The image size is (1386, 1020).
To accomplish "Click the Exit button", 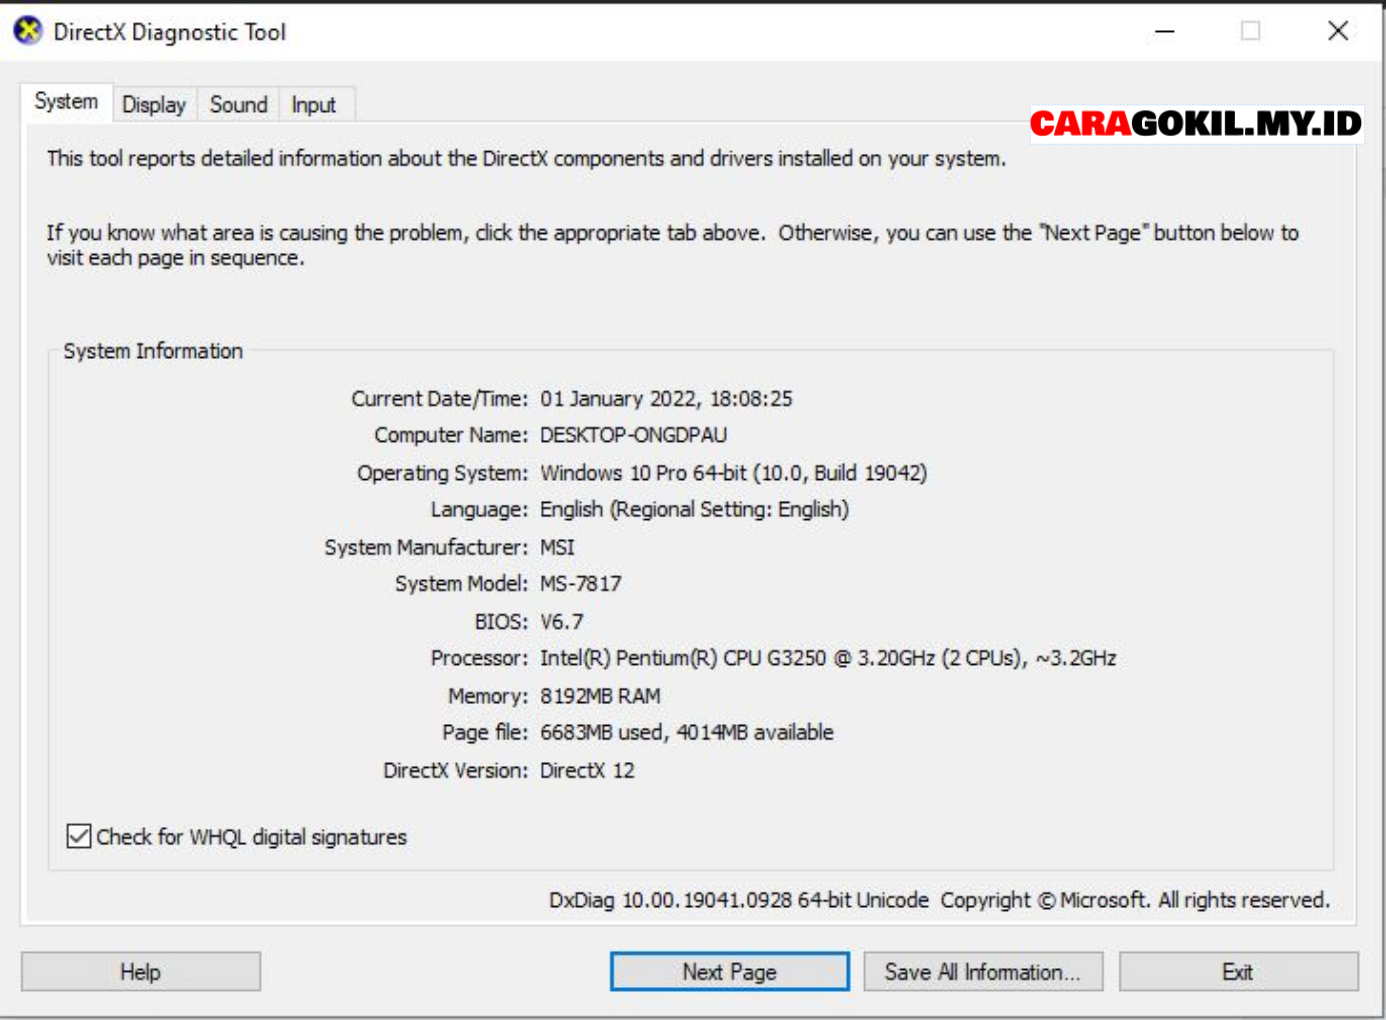I will tap(1238, 972).
